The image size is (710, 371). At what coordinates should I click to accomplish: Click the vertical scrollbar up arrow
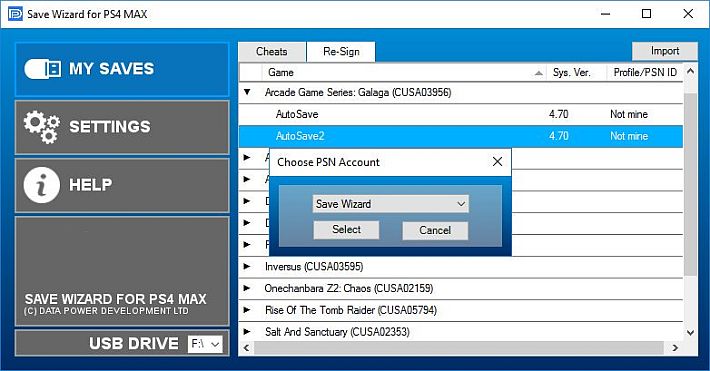[690, 71]
